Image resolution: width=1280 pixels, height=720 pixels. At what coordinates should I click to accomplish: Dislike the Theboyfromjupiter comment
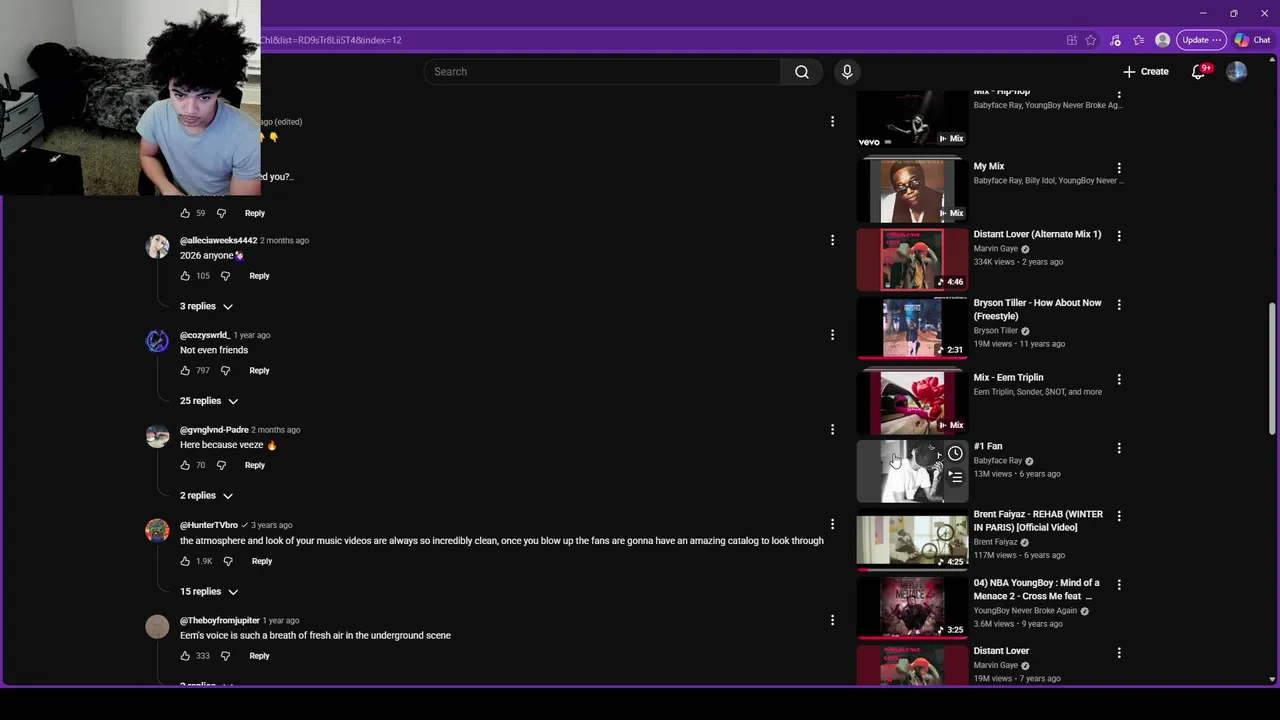coord(225,656)
